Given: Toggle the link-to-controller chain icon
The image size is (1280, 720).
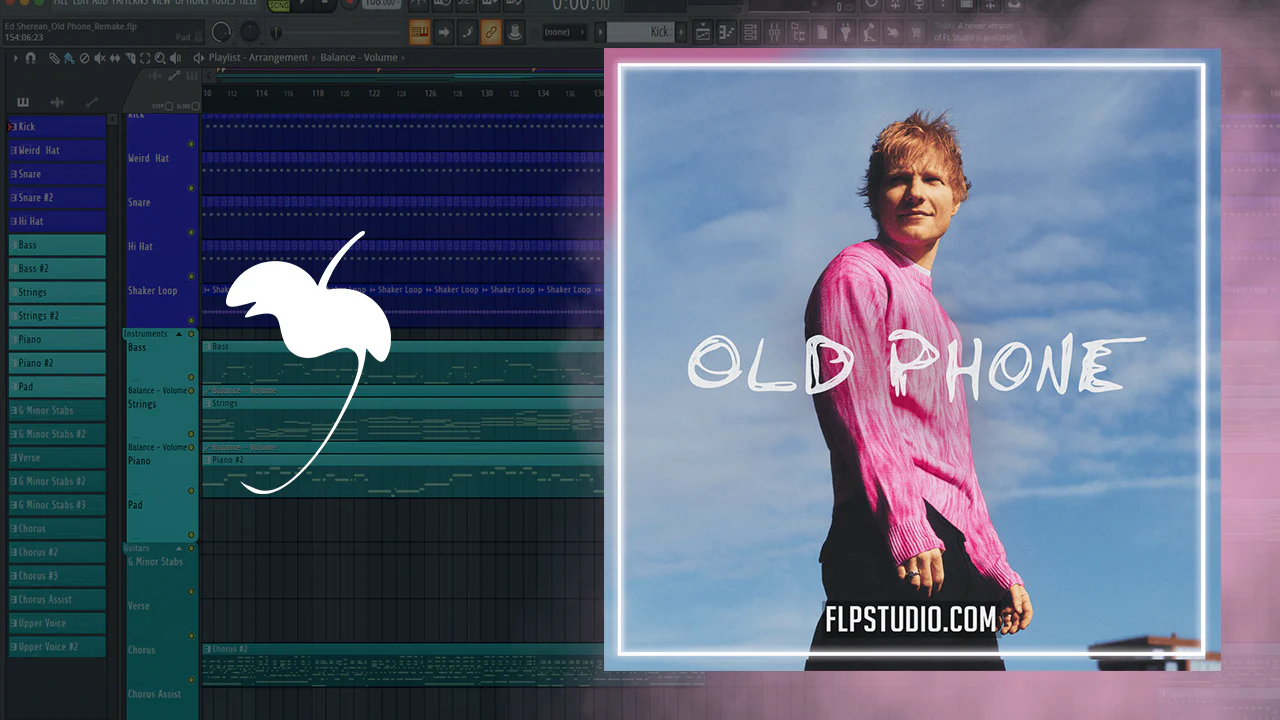Looking at the screenshot, I should pos(491,32).
